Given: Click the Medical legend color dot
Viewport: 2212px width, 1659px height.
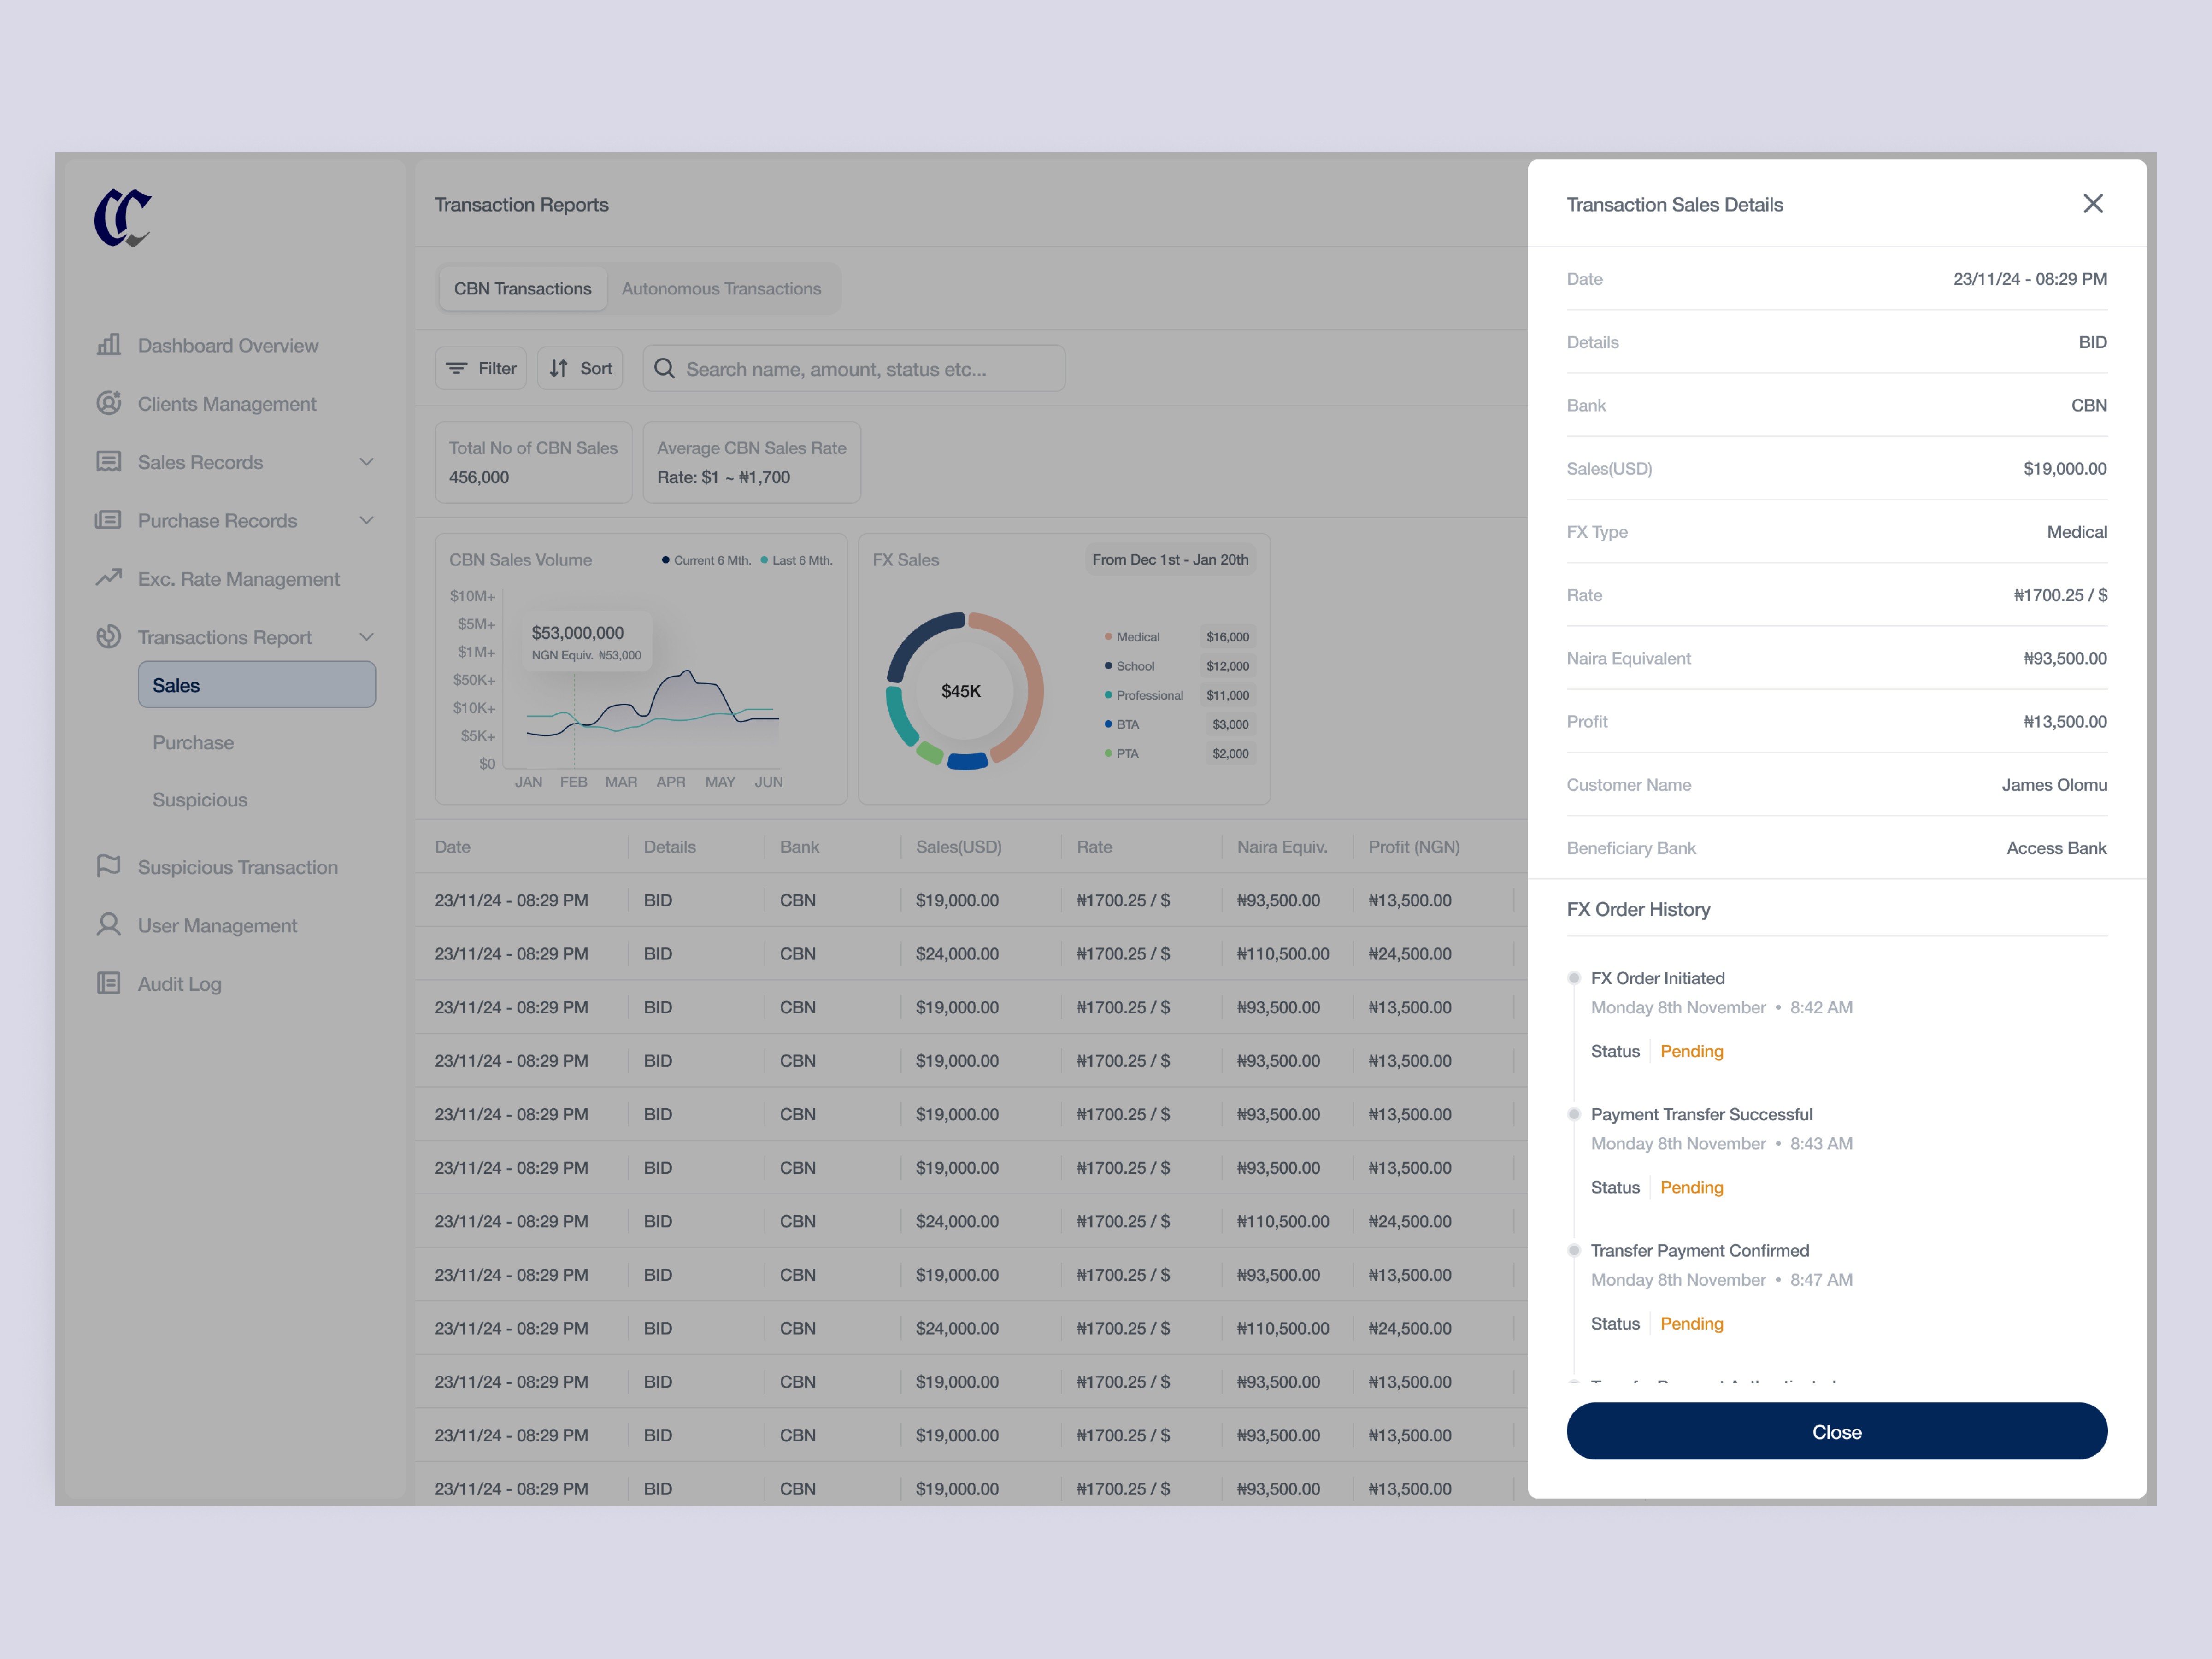Looking at the screenshot, I should click(1108, 637).
